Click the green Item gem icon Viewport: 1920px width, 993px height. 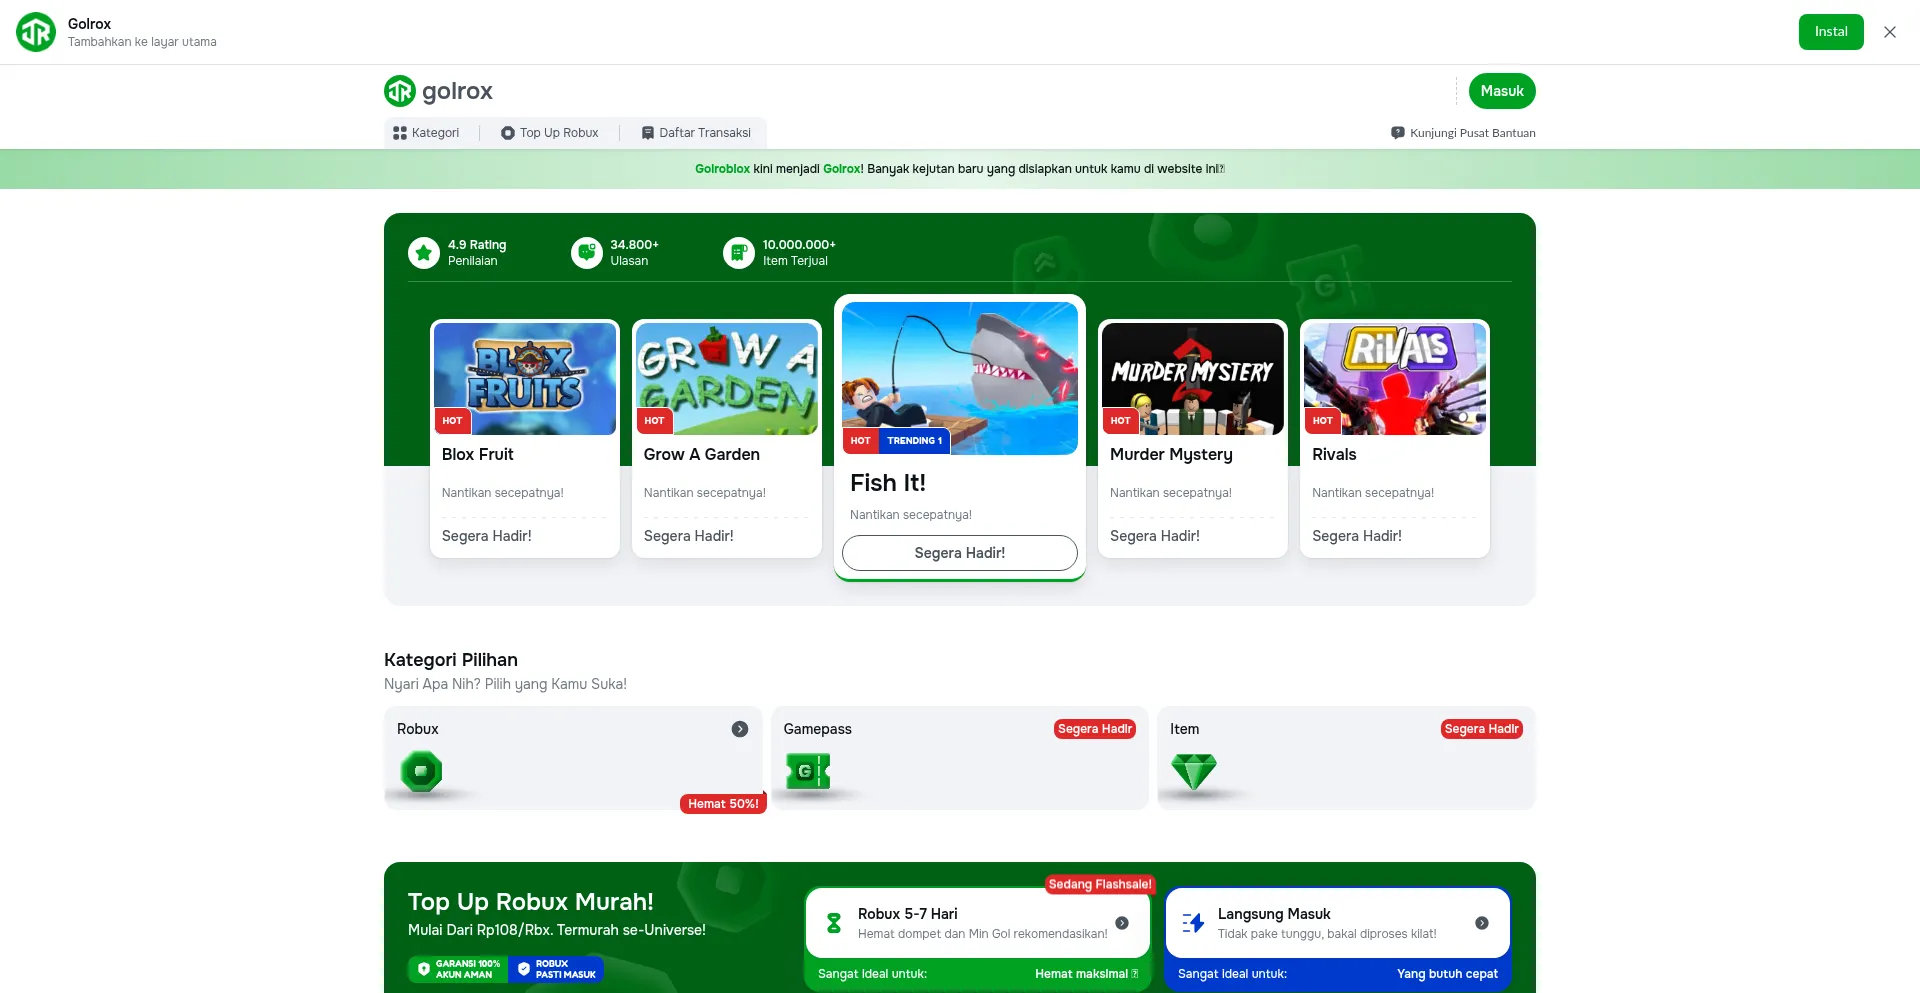pos(1194,772)
